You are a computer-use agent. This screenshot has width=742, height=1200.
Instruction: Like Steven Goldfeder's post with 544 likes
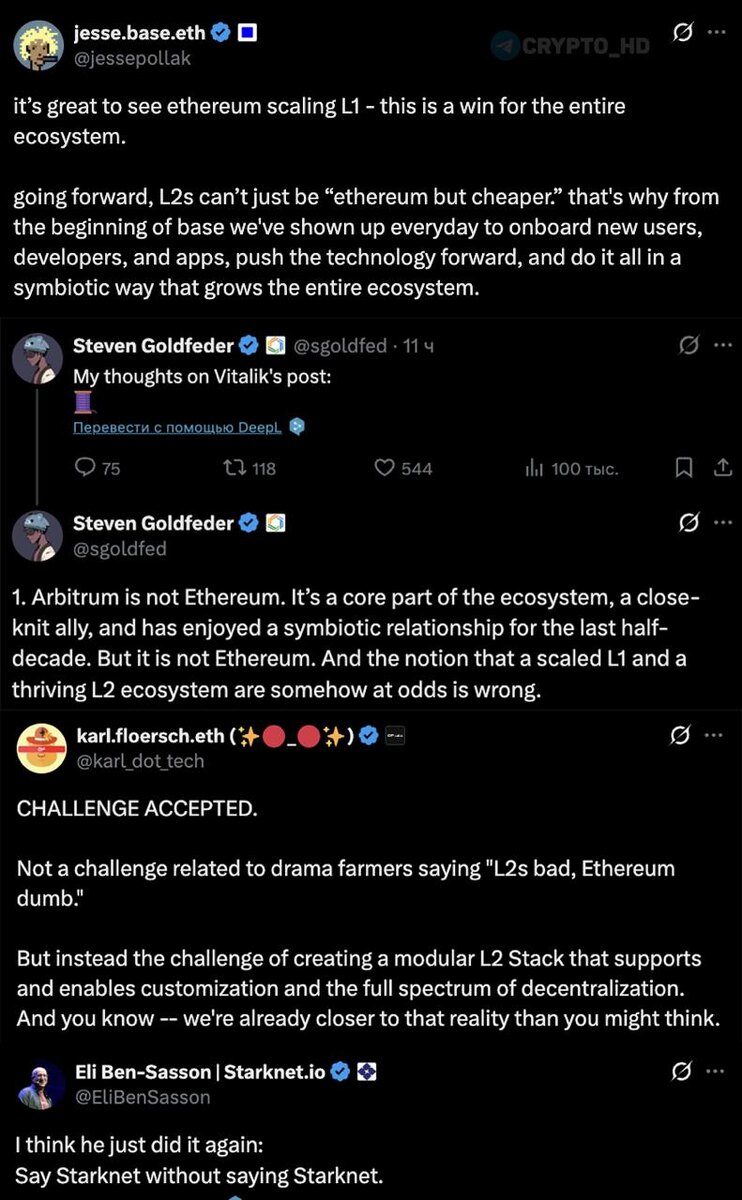[385, 467]
